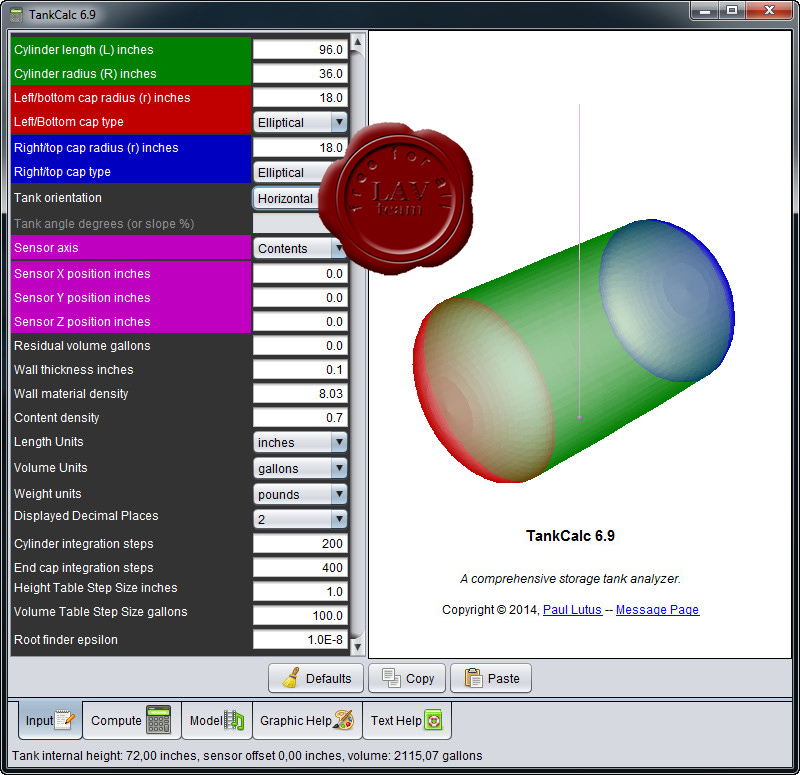Click Height Table Step Size field
Screen dimensions: 800x775
[300, 591]
